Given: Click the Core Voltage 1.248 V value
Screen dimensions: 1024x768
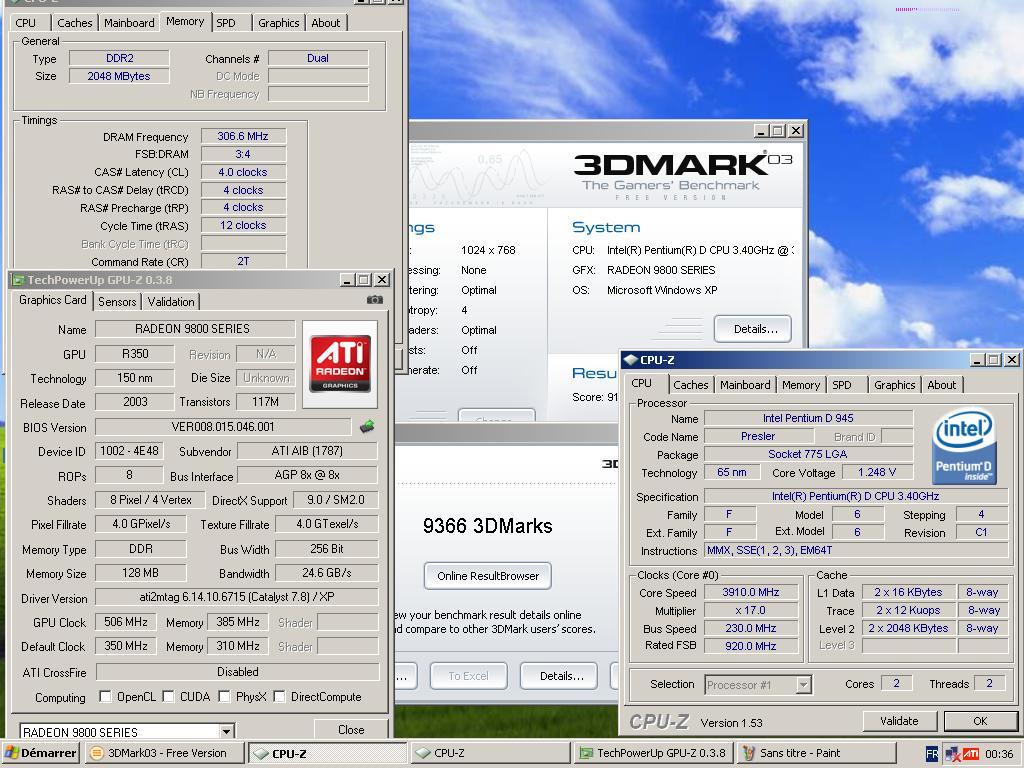Looking at the screenshot, I should point(876,472).
